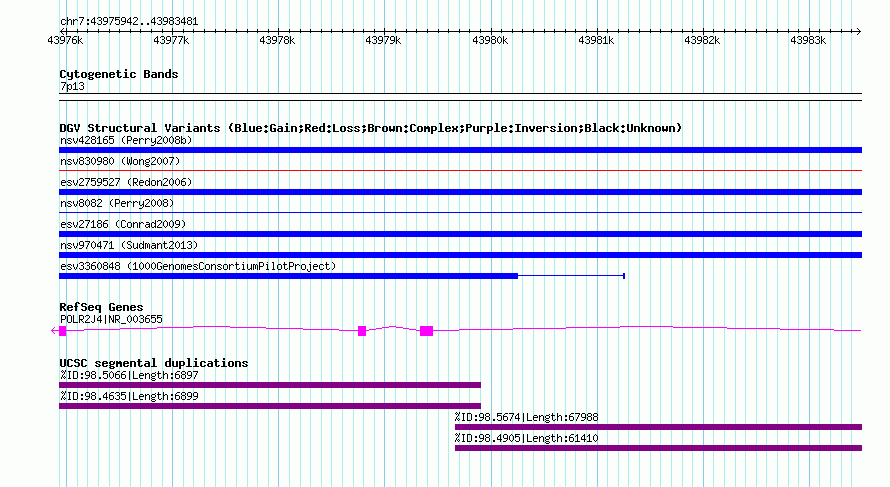Click the blue bar for nsv428165
This screenshot has height=487, width=890.
(460, 150)
